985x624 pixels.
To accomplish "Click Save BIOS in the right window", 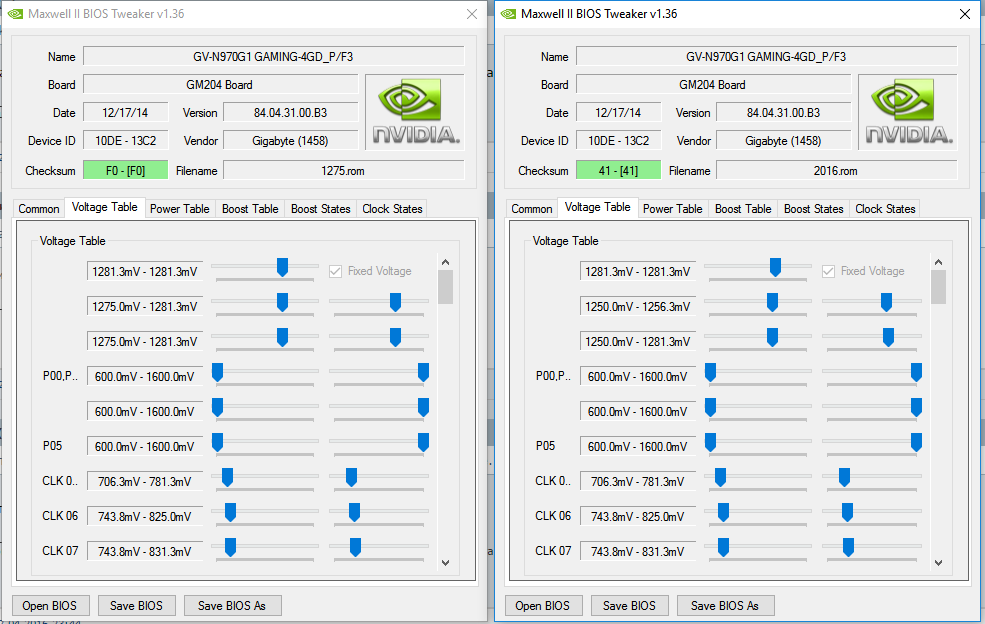I will point(629,606).
